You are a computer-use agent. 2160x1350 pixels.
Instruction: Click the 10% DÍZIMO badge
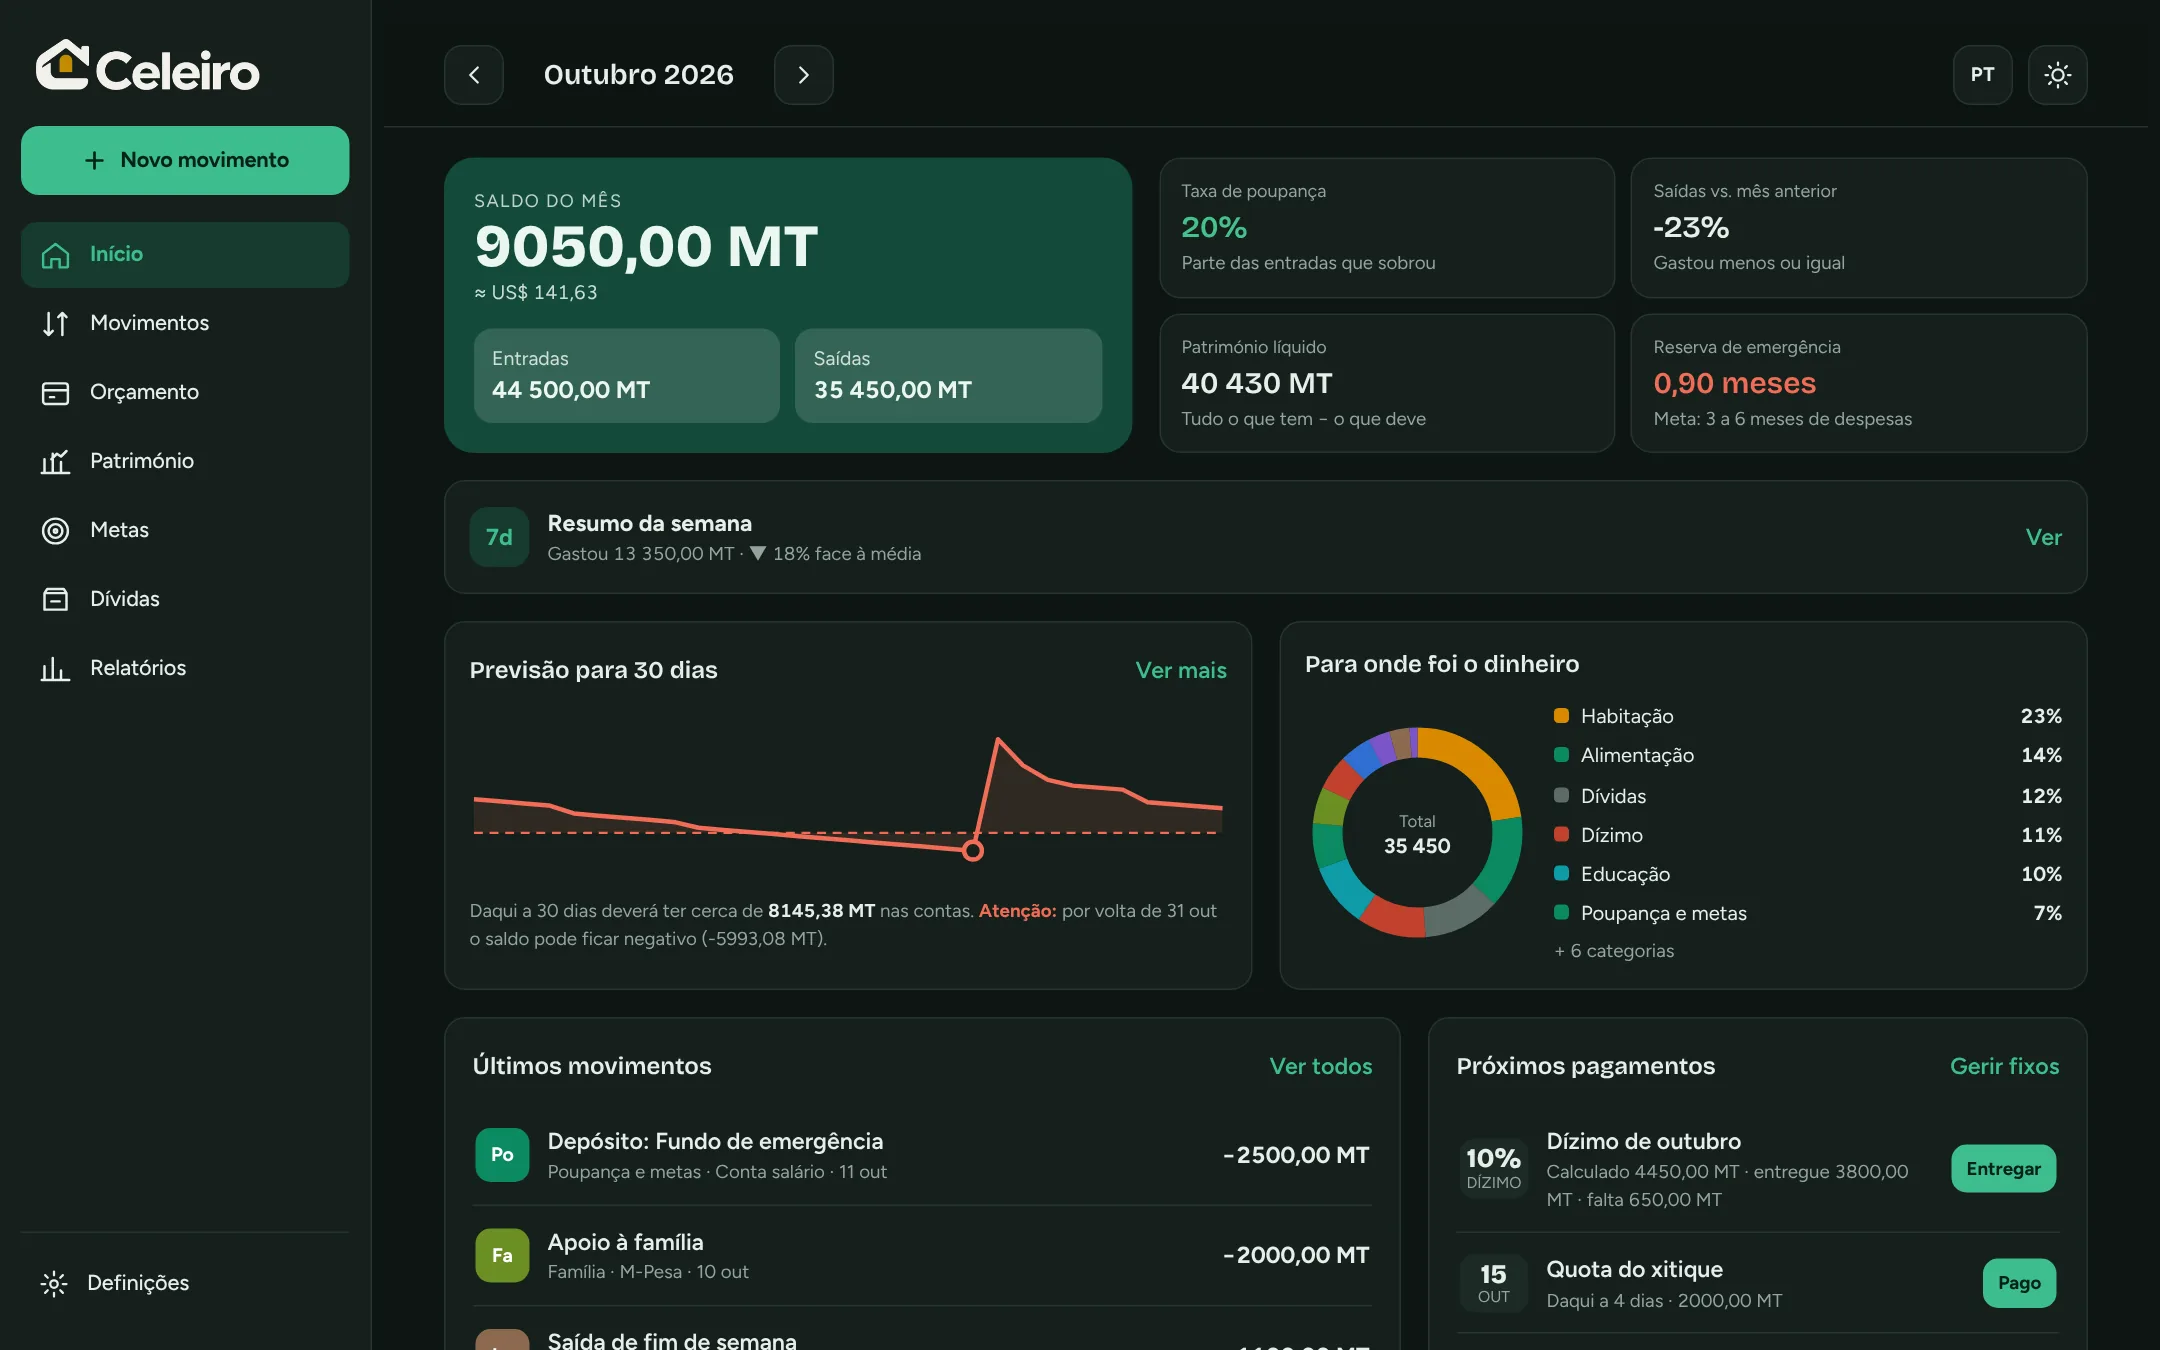tap(1493, 1168)
